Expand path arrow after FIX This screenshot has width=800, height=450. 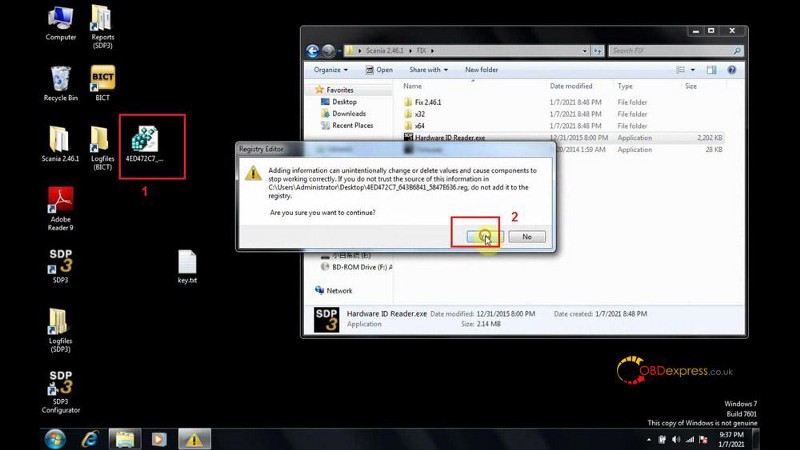pyautogui.click(x=432, y=51)
